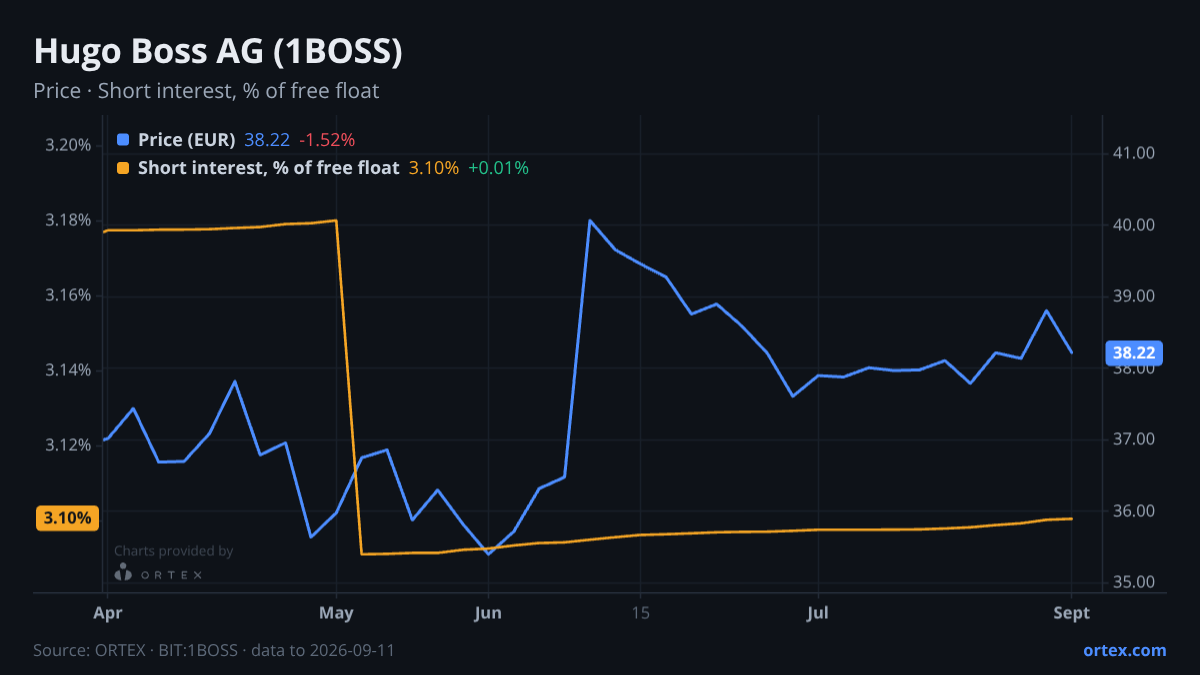Click the 'Jul' x-axis label
1200x675 pixels.
[818, 613]
